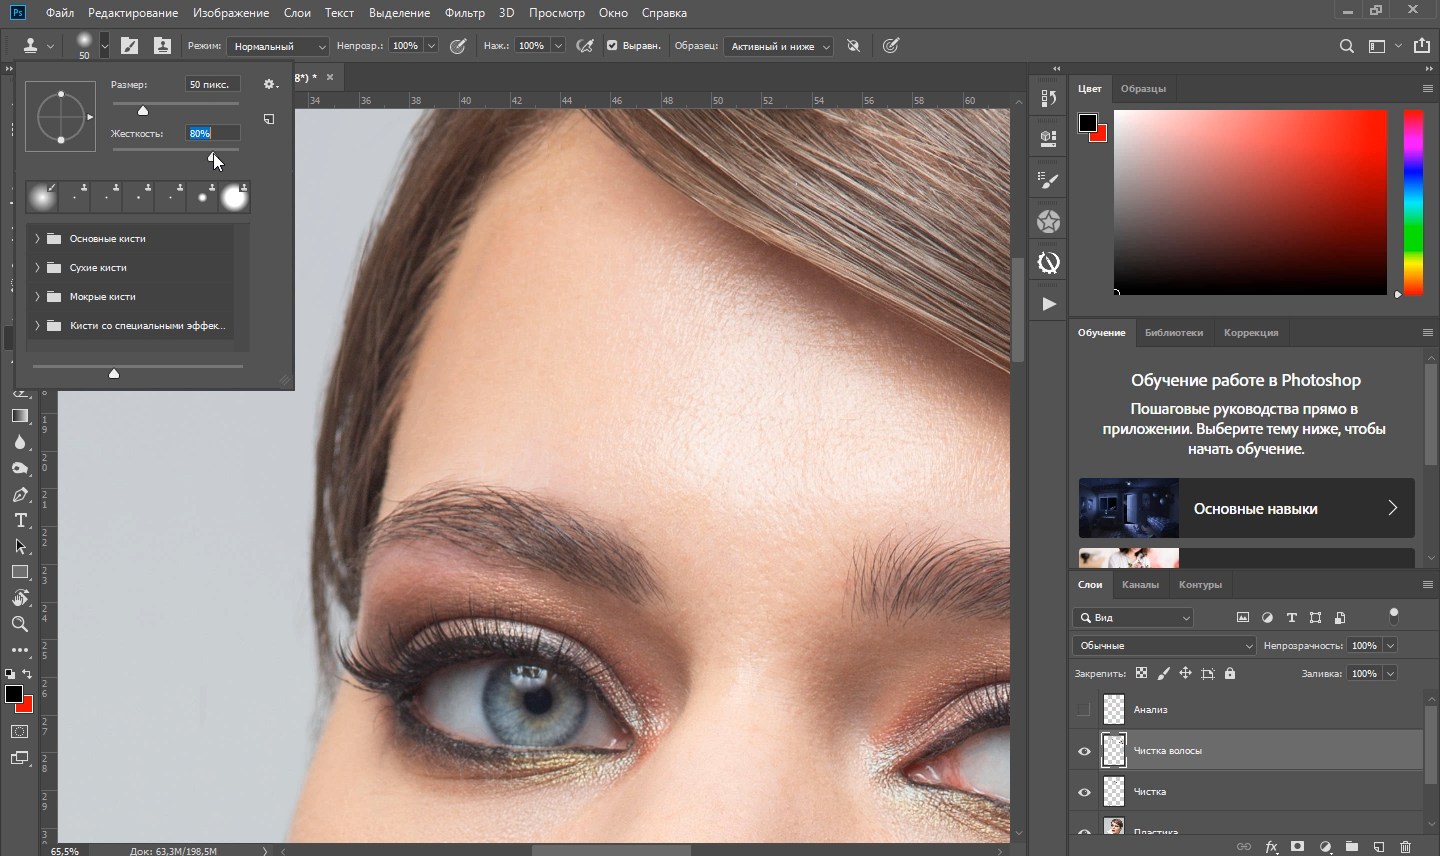Viewport: 1440px width, 856px height.
Task: Toggle Quick Mask mode icon
Action: click(20, 732)
